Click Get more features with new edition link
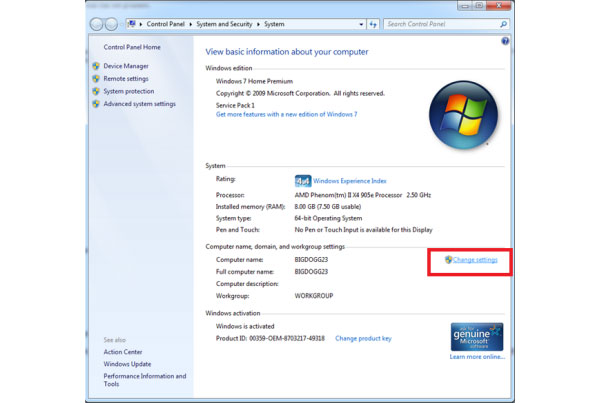 (286, 114)
